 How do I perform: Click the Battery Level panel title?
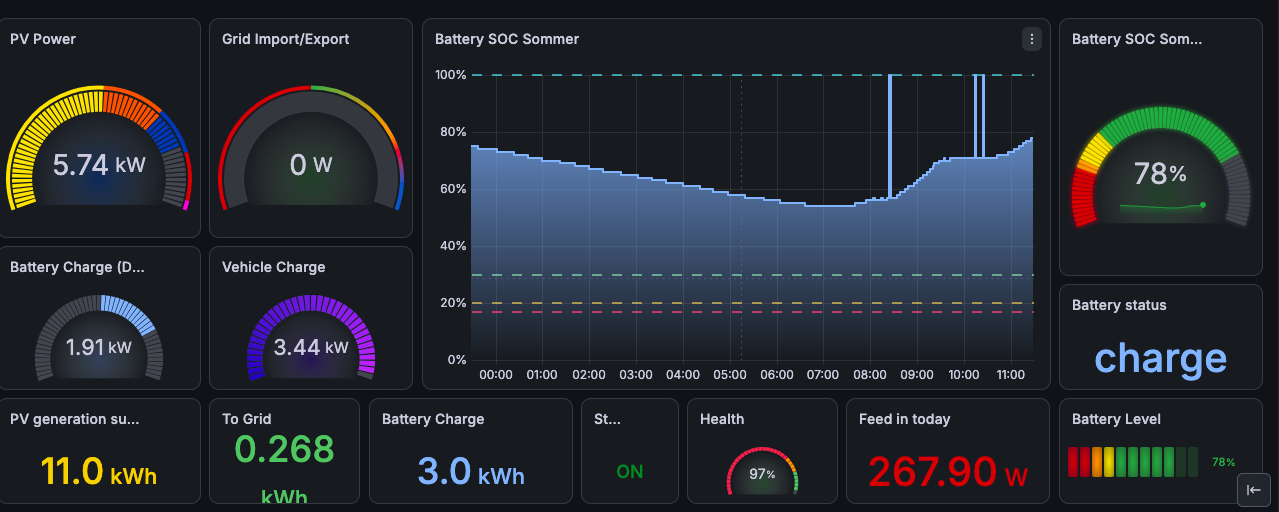[1116, 419]
